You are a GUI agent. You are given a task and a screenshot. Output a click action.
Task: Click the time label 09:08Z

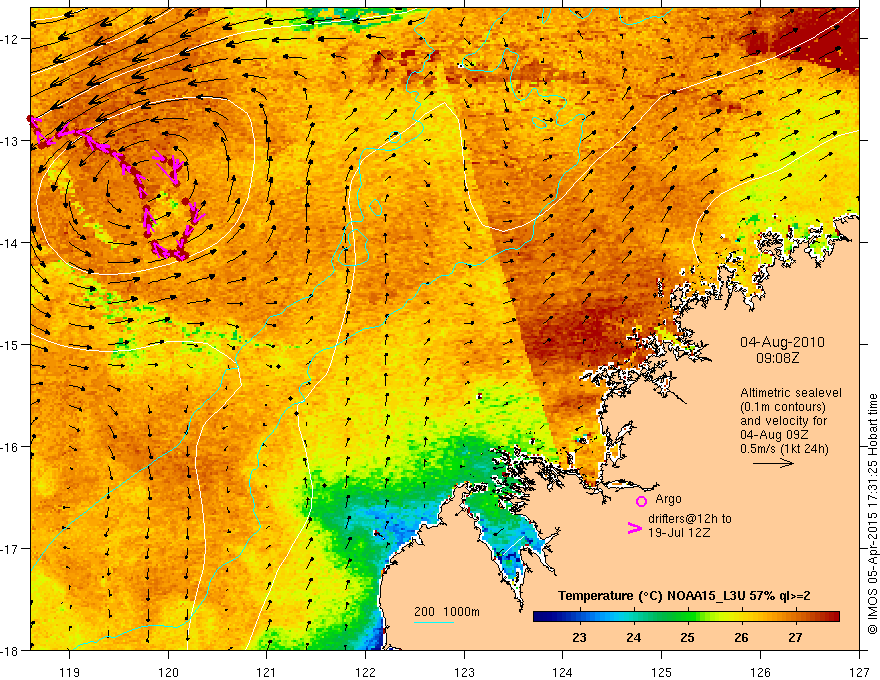tap(778, 358)
